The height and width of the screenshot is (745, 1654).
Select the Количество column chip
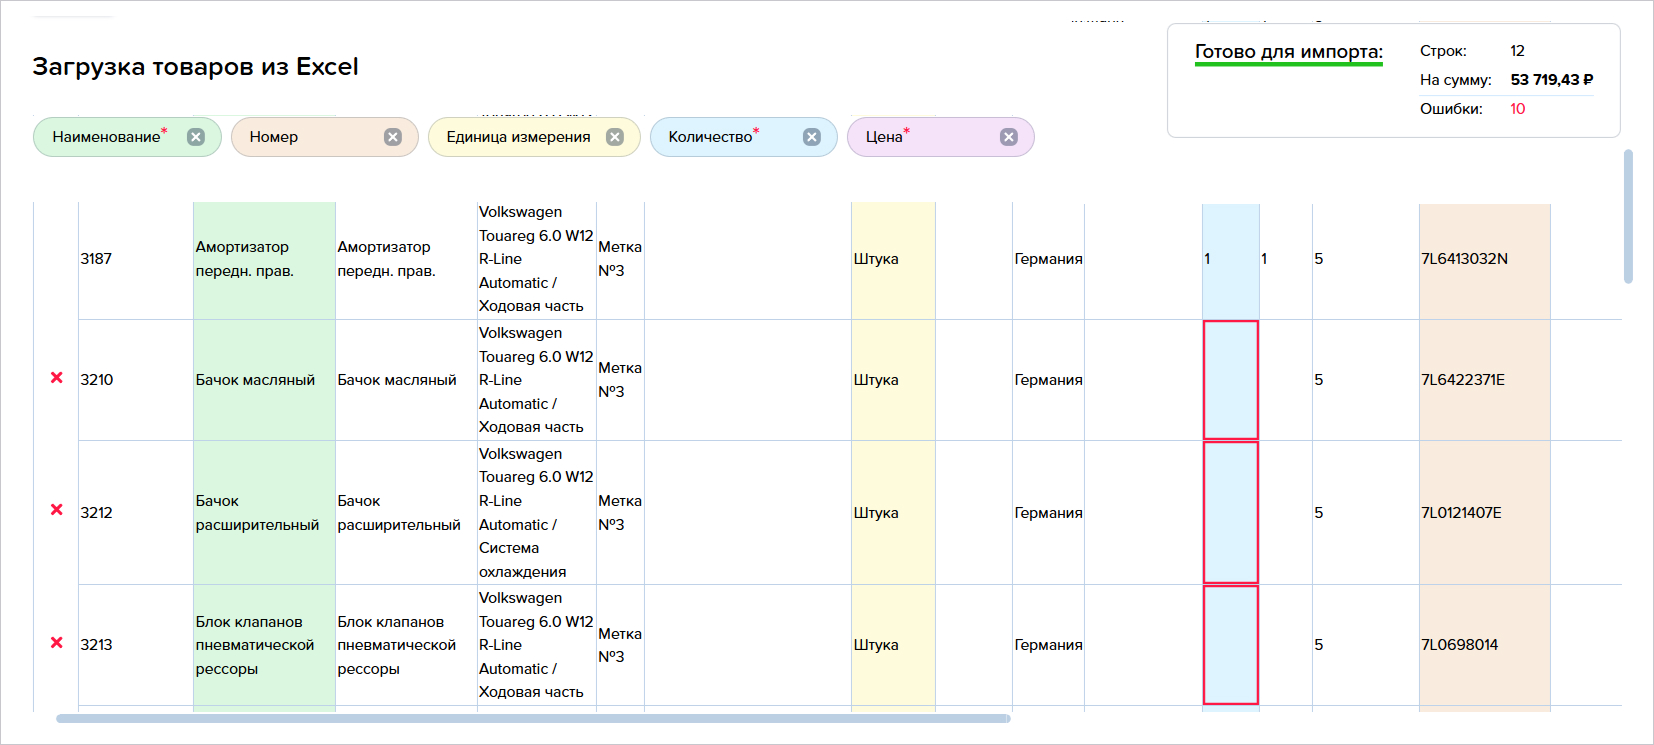pos(743,137)
